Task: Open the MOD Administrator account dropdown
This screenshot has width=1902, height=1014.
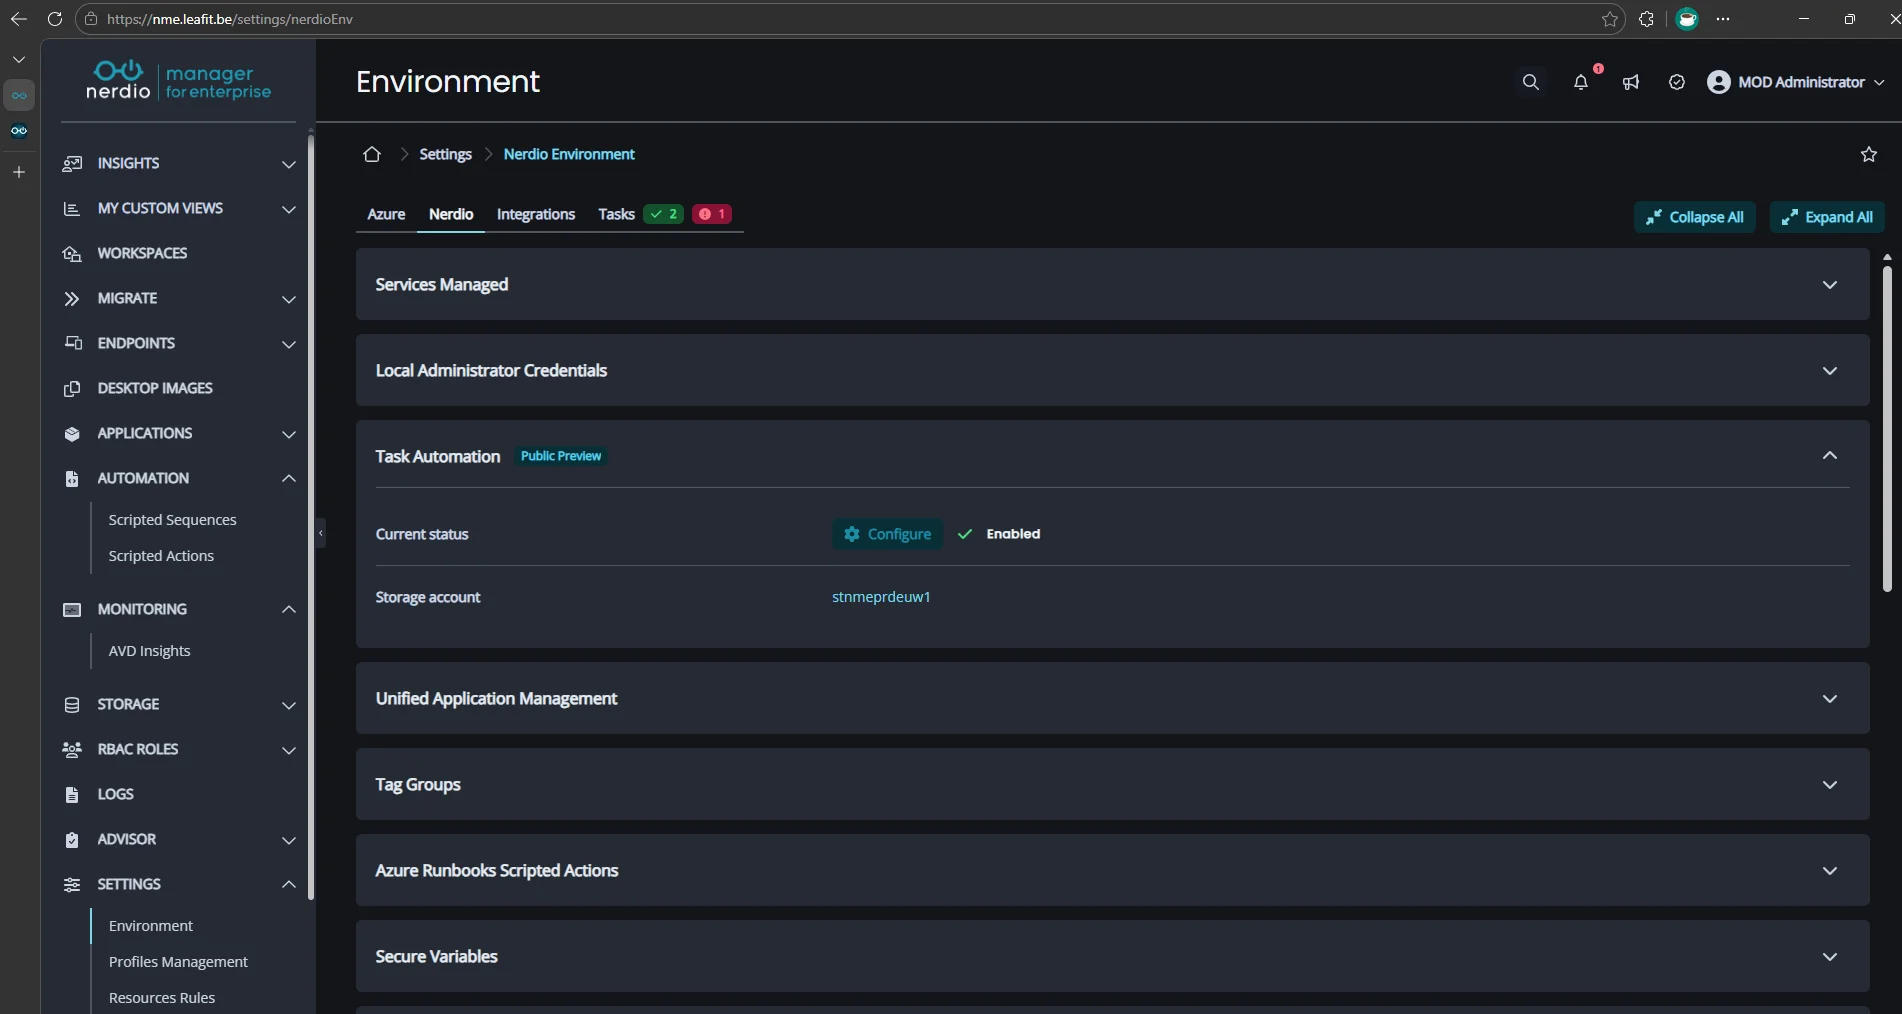Action: [x=1795, y=82]
